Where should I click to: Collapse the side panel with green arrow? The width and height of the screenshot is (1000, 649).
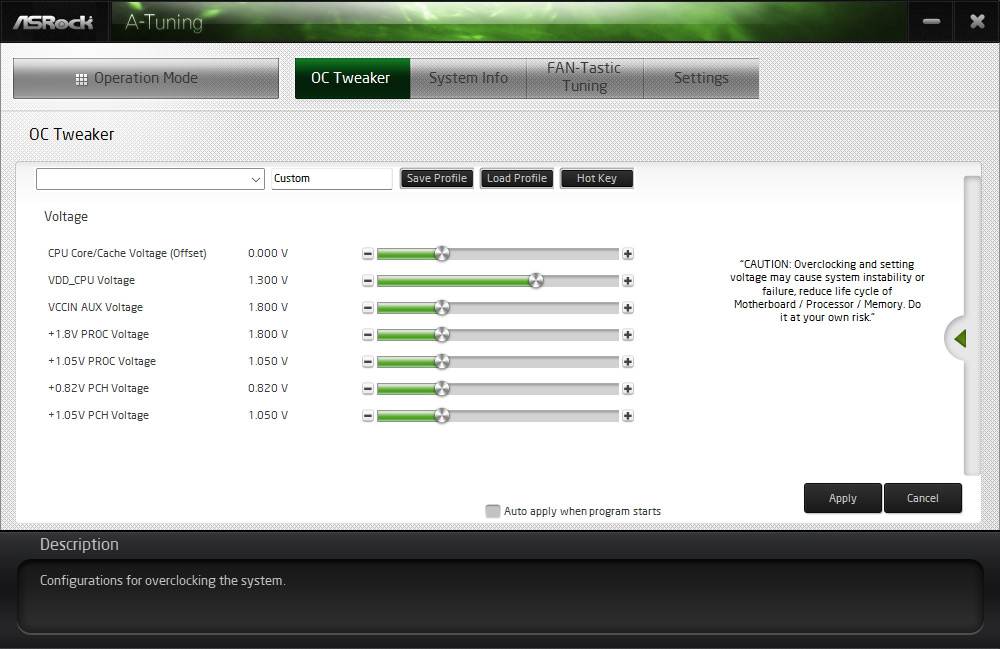[x=959, y=339]
